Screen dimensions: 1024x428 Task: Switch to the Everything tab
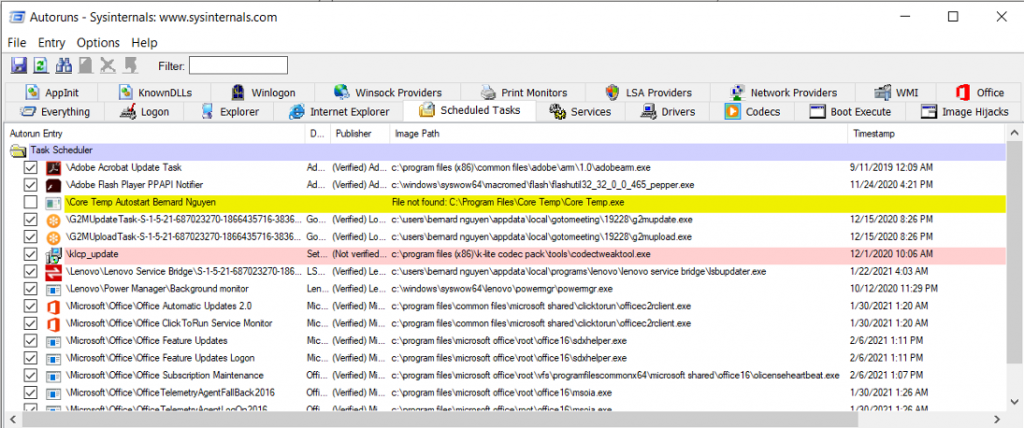pos(56,112)
